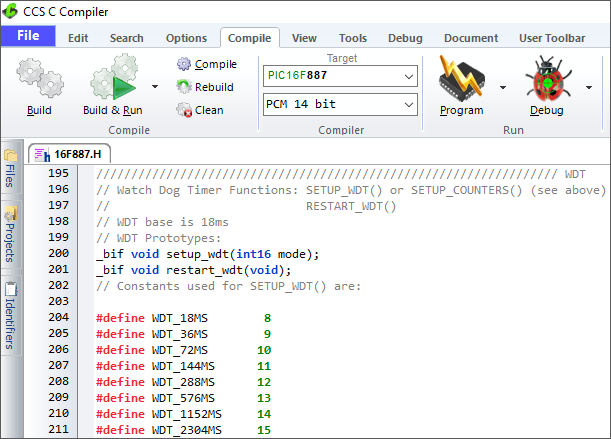Click the WDT_2304MS define name

(187, 430)
